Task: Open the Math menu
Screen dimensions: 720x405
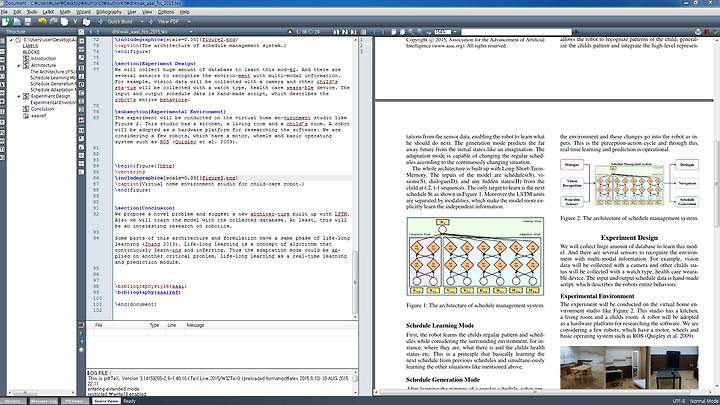Action: point(65,12)
